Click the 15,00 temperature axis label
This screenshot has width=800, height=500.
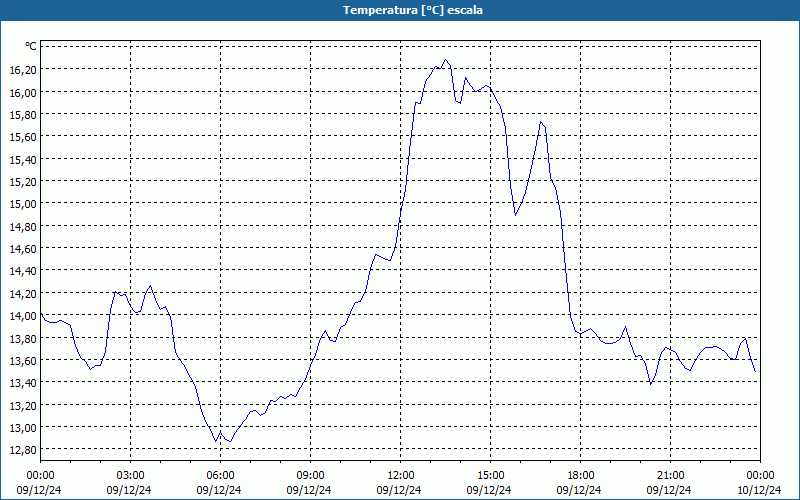[23, 204]
